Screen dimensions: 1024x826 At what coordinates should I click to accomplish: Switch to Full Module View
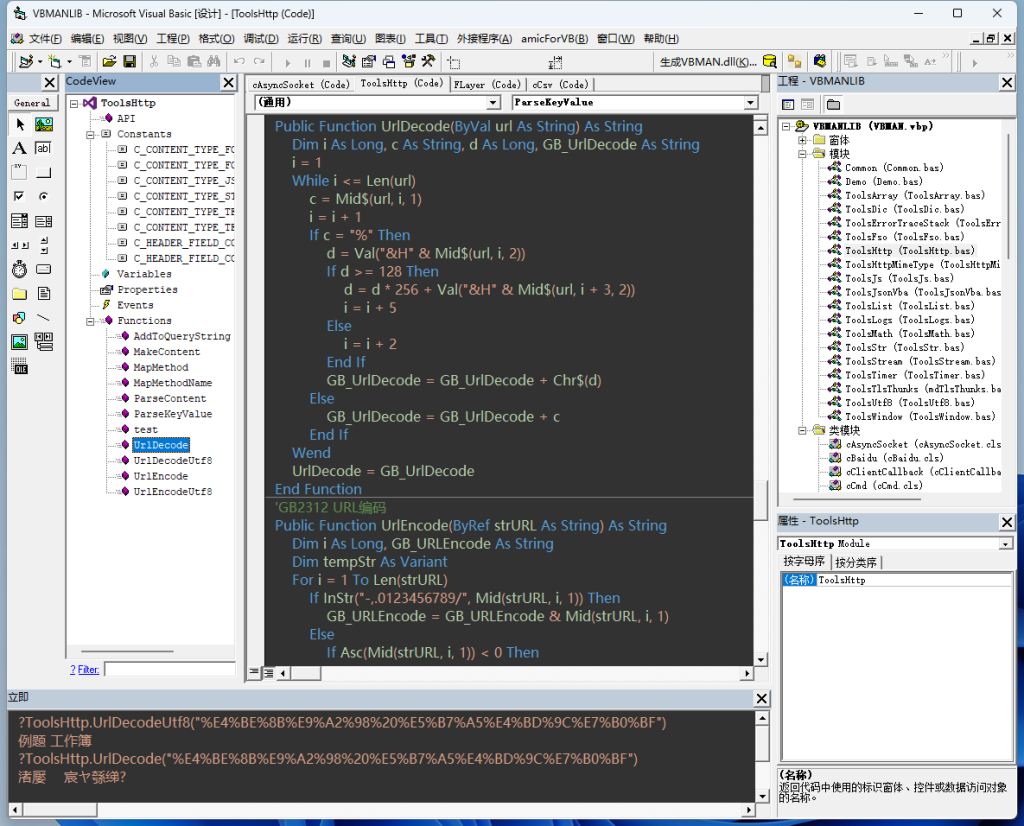(268, 673)
